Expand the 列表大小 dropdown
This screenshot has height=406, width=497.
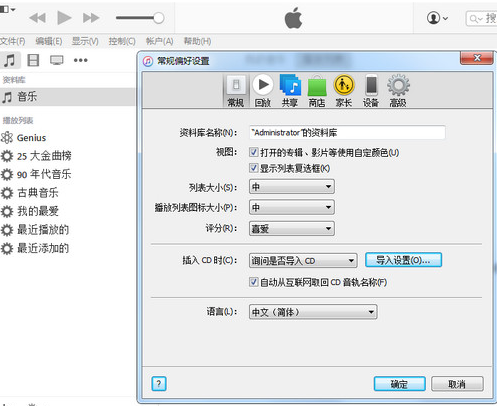[x=292, y=186]
